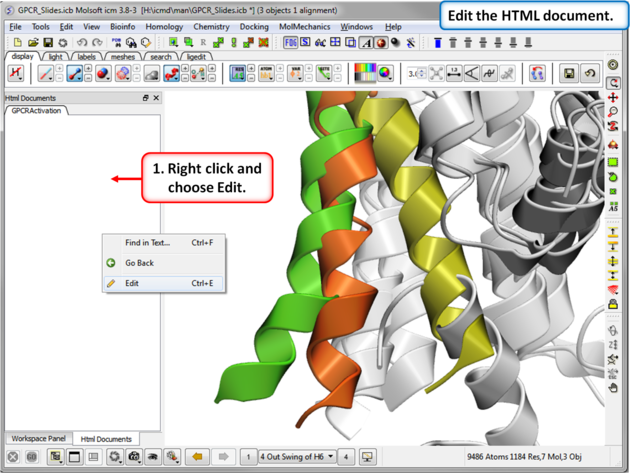The height and width of the screenshot is (473, 630).
Task: Toggle the FOG button in toolbar
Action: (x=290, y=43)
